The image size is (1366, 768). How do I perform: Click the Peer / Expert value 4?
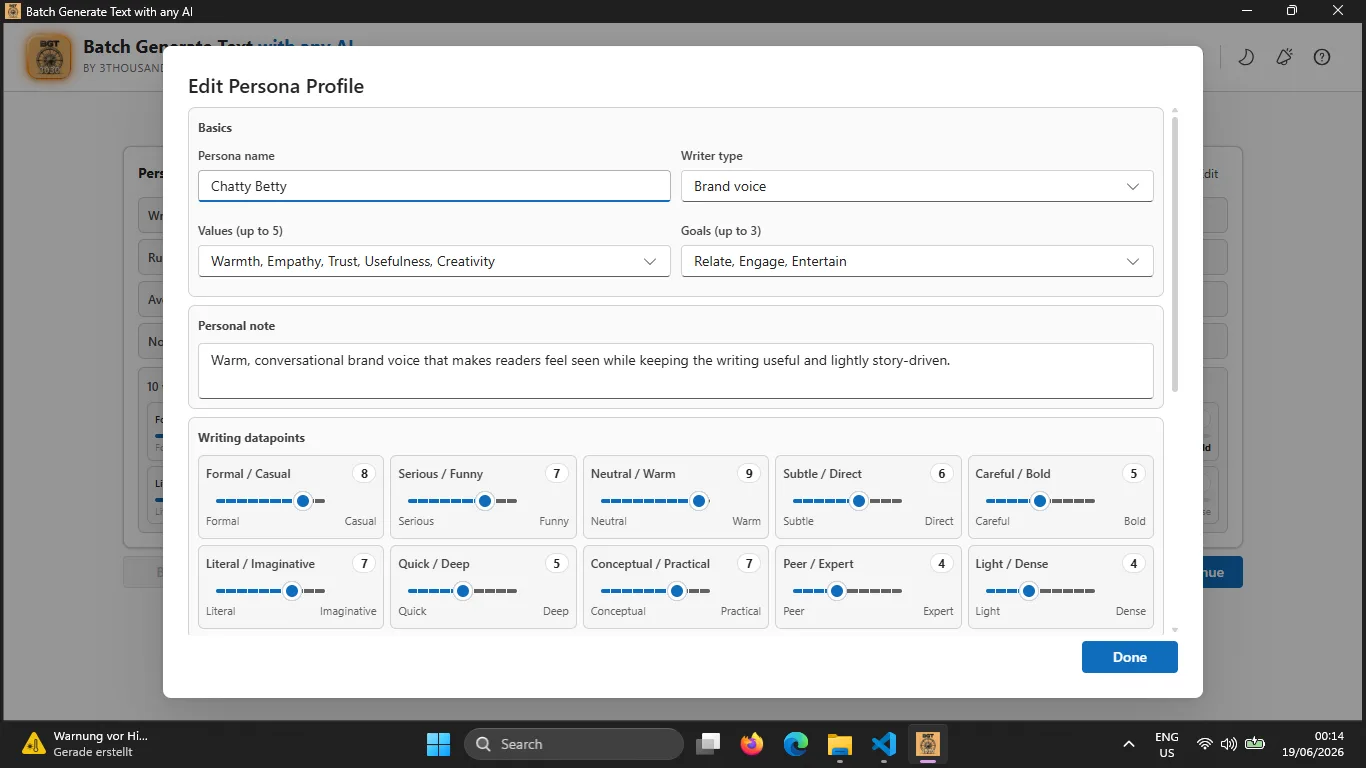pyautogui.click(x=941, y=564)
